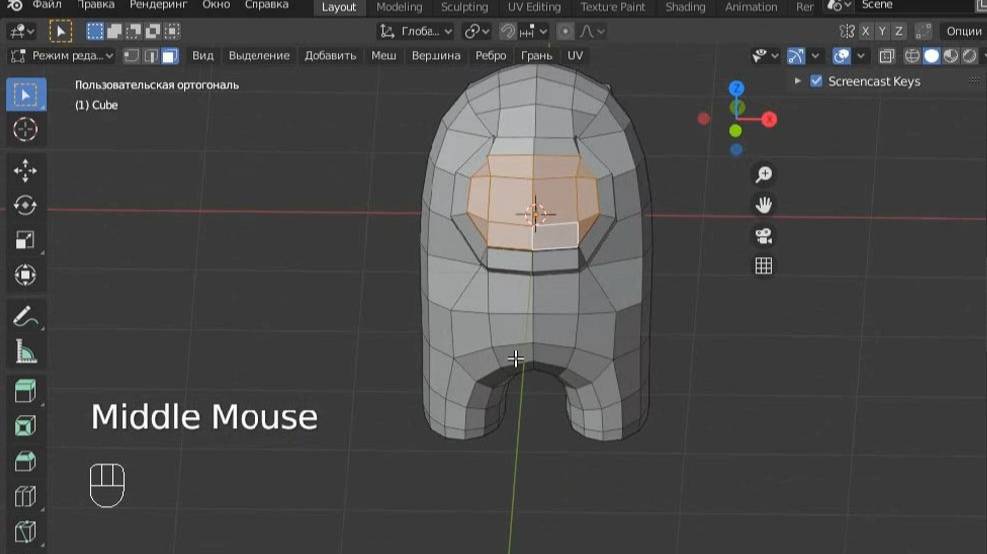Viewport: 987px width, 554px height.
Task: Click the tweak arrow select icon
Action: pos(60,31)
